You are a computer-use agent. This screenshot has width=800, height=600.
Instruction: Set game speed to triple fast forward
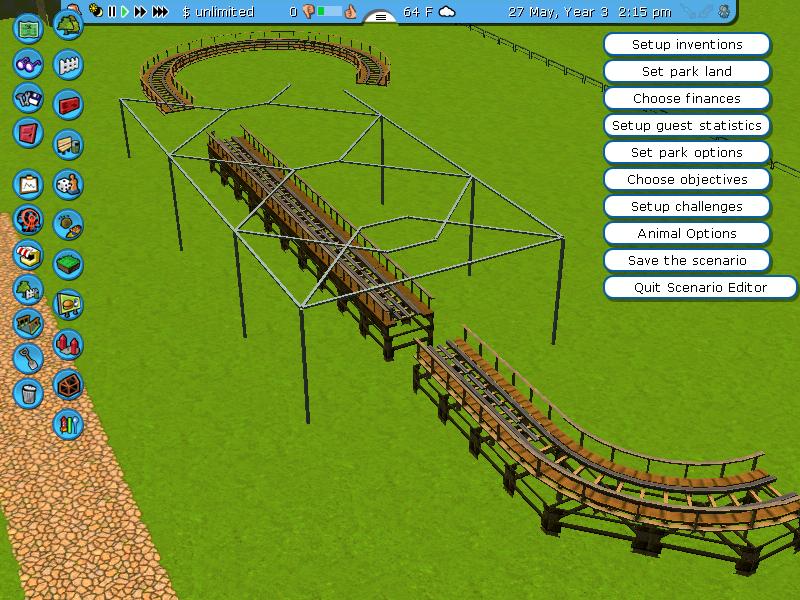[x=160, y=11]
